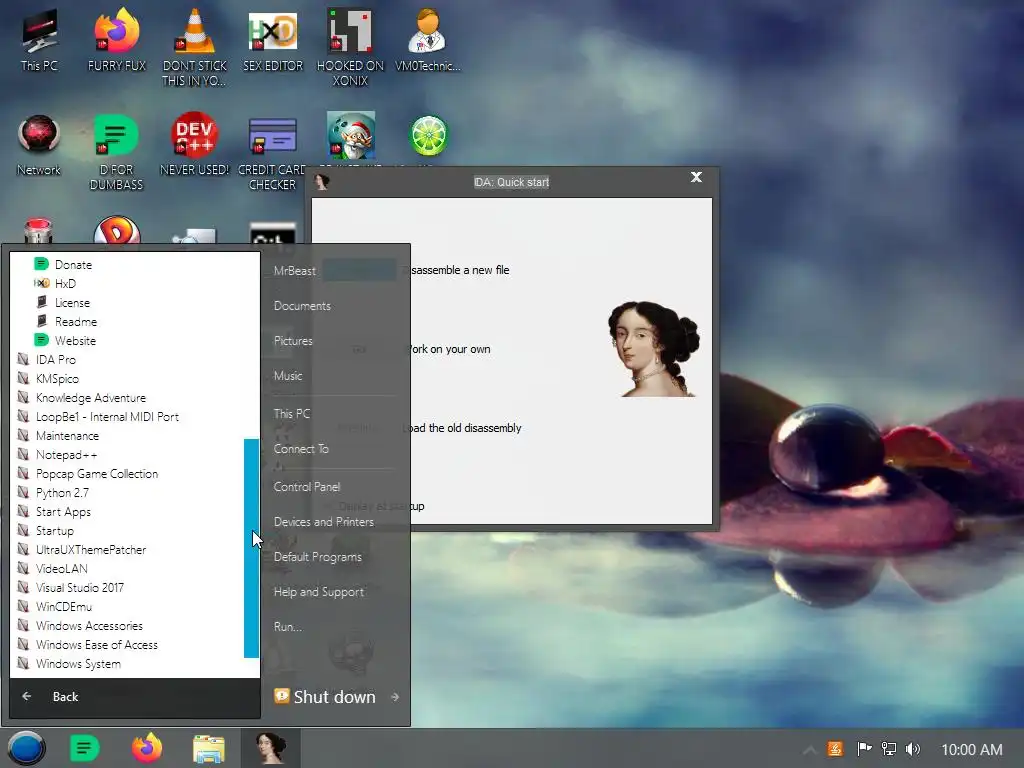Screen dimensions: 1024x768
Task: Show hidden system tray icons
Action: [809, 750]
